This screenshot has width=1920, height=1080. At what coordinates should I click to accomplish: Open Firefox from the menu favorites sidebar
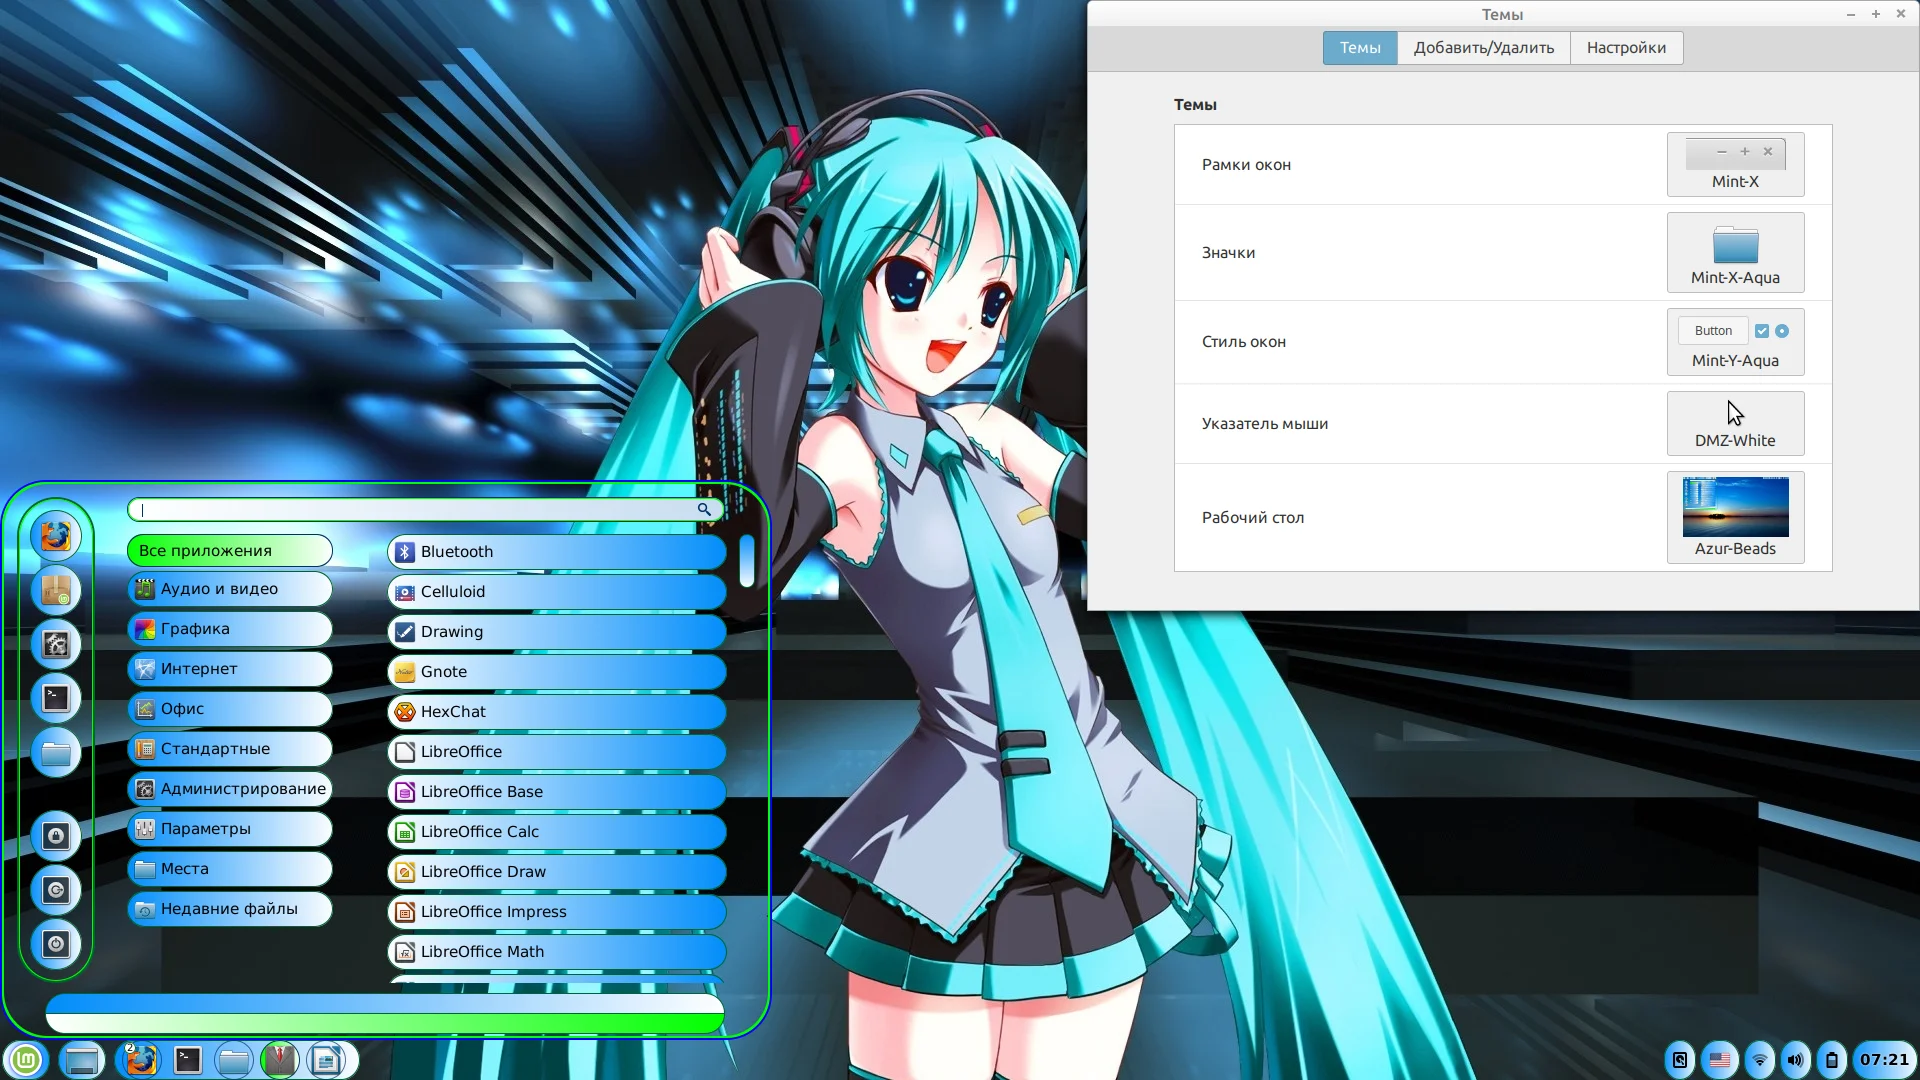click(x=56, y=537)
